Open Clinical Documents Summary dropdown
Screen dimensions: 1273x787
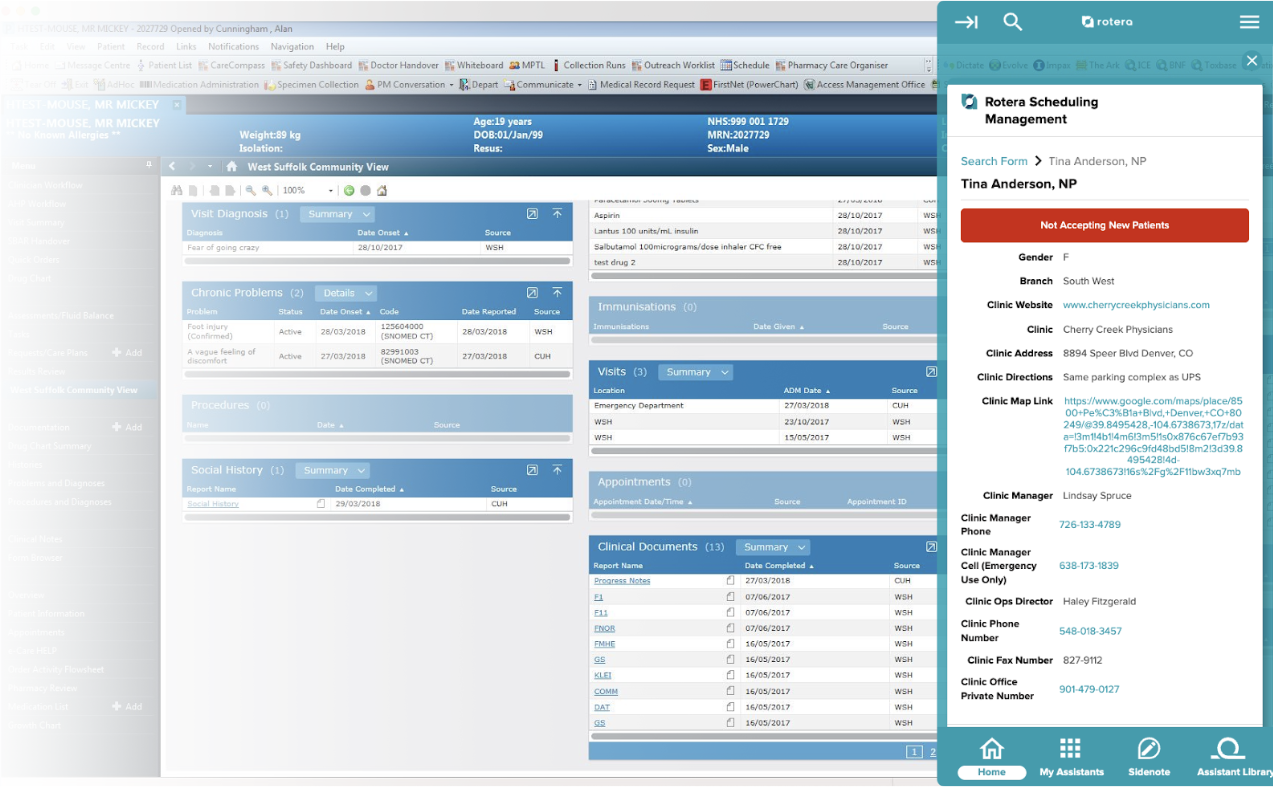(x=773, y=547)
